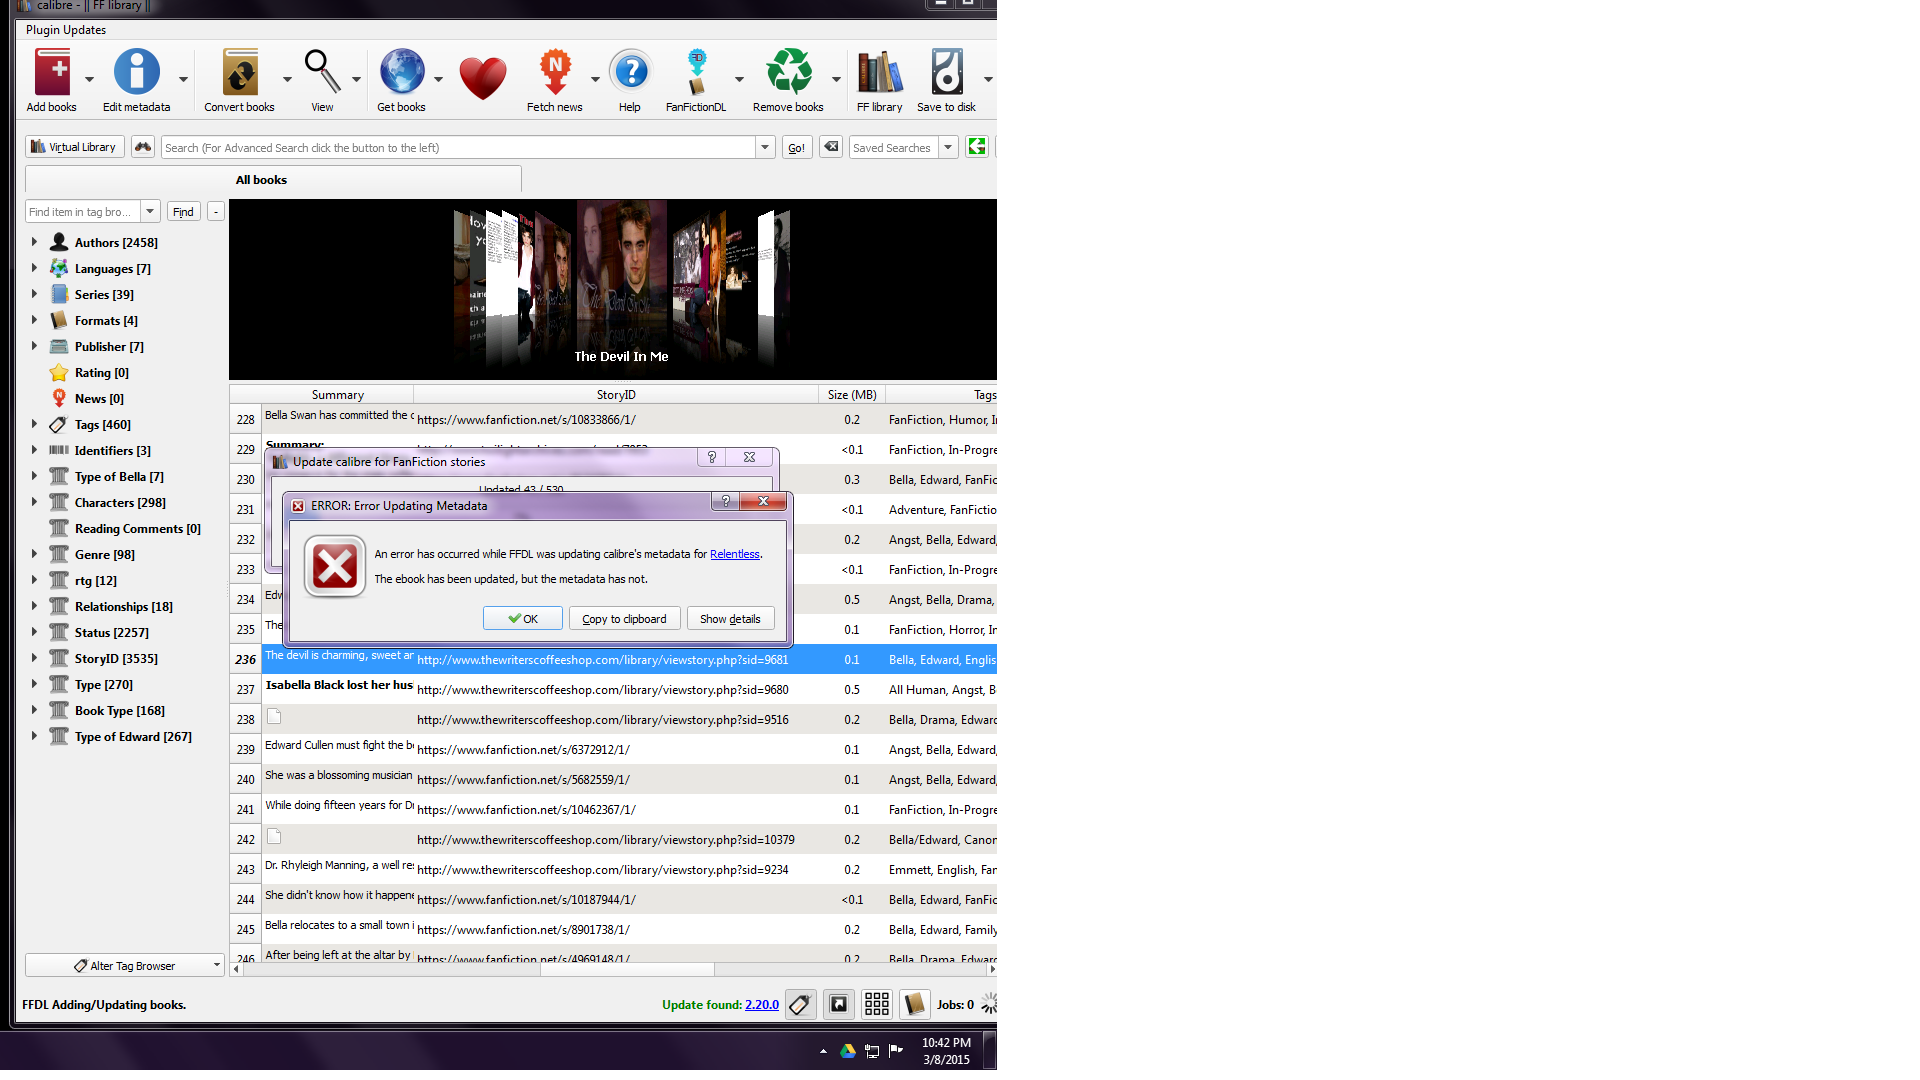Toggle book details panel icon

(914, 1004)
